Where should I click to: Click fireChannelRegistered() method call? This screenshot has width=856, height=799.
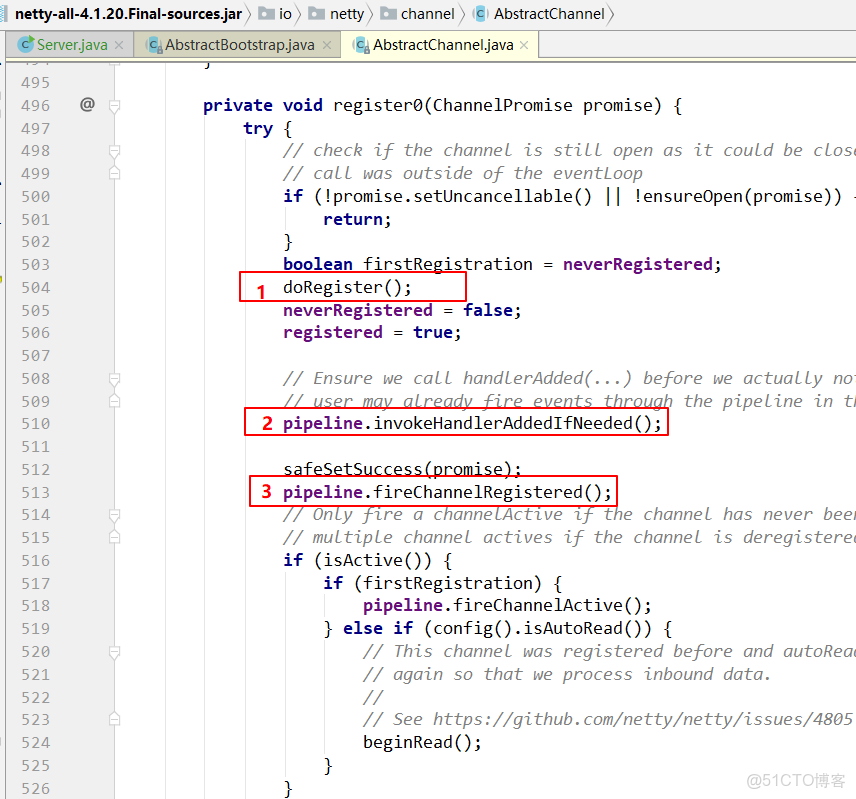coord(492,492)
